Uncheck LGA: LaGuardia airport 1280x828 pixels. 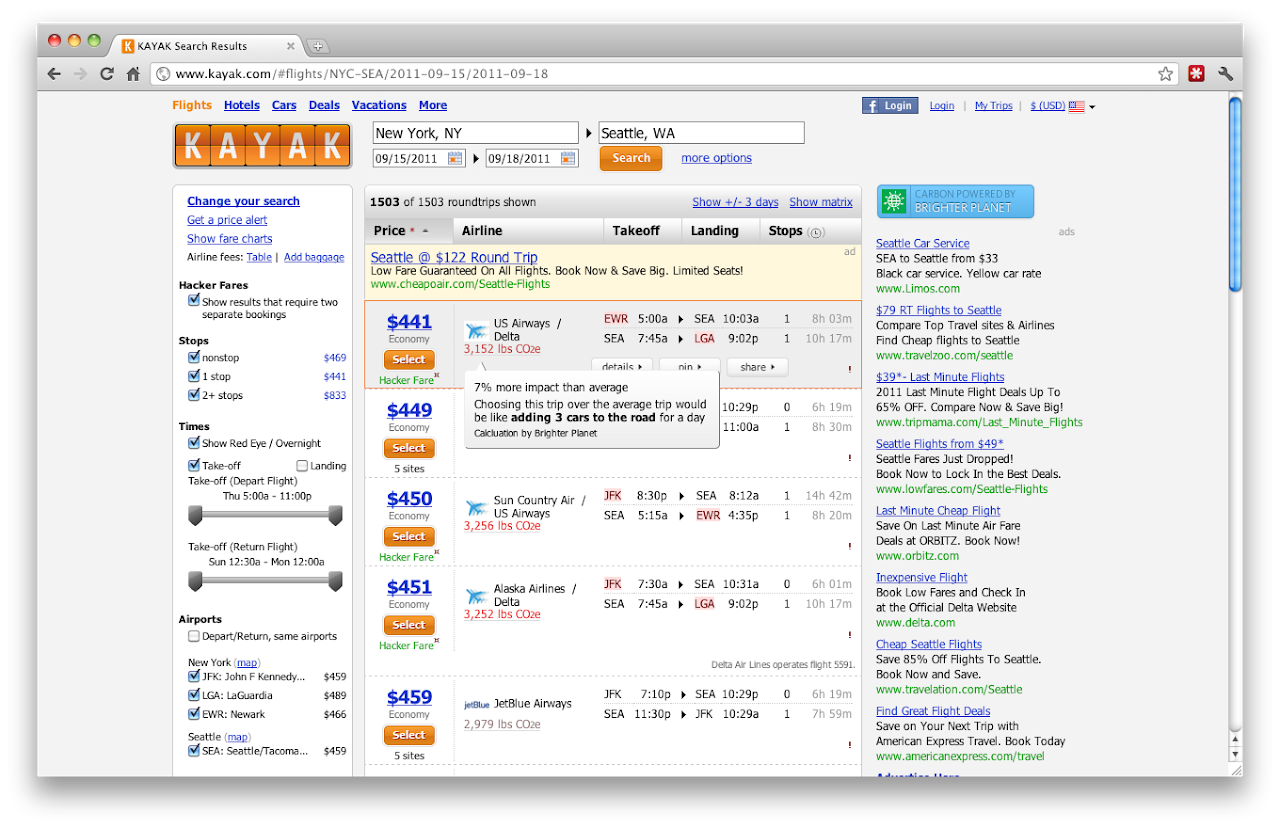click(194, 695)
